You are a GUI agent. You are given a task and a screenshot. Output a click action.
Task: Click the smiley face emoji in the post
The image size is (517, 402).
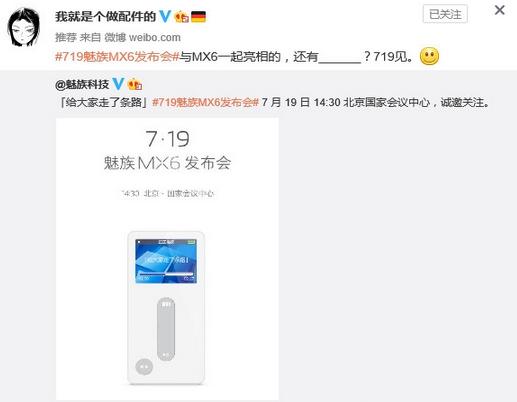pyautogui.click(x=429, y=56)
